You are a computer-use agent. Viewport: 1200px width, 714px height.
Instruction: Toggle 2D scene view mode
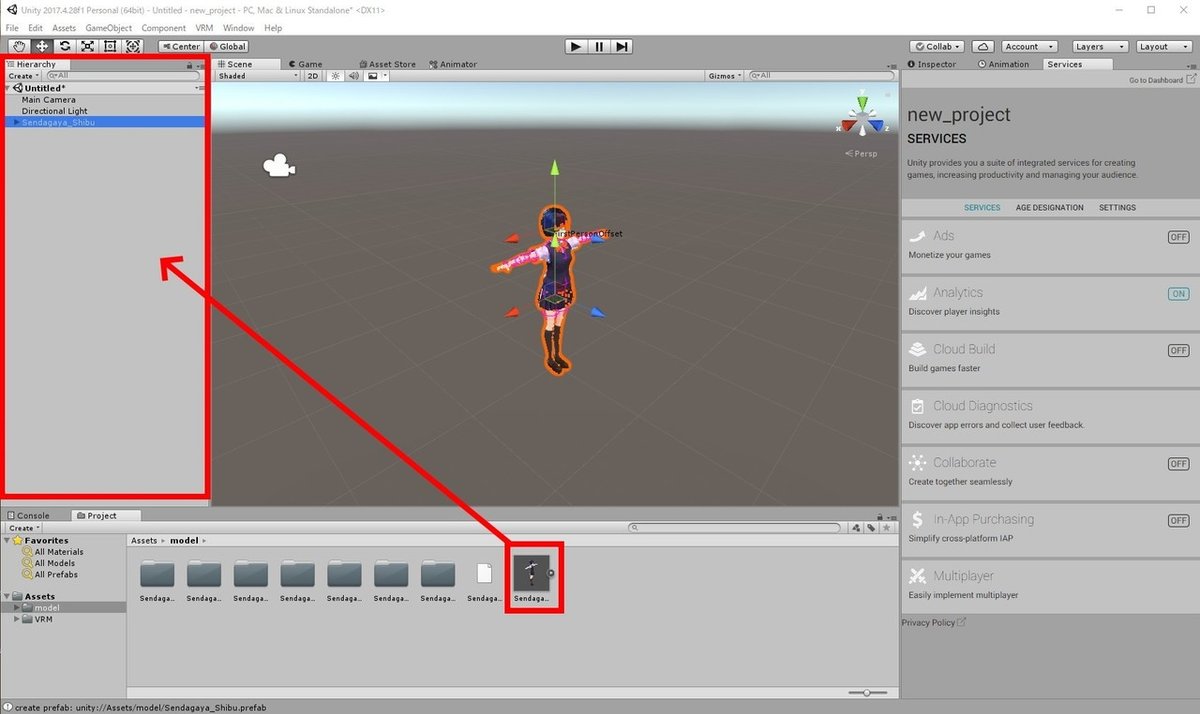(x=313, y=76)
